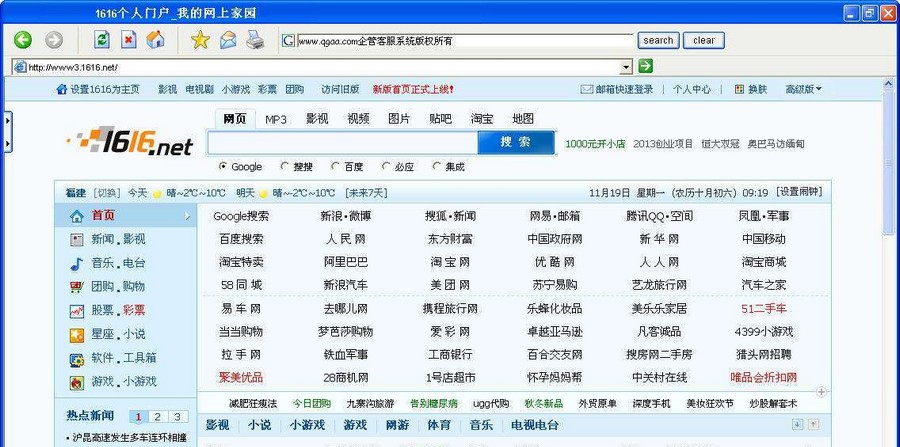This screenshot has height=447, width=900.
Task: Open favorites with the star icon
Action: (200, 40)
